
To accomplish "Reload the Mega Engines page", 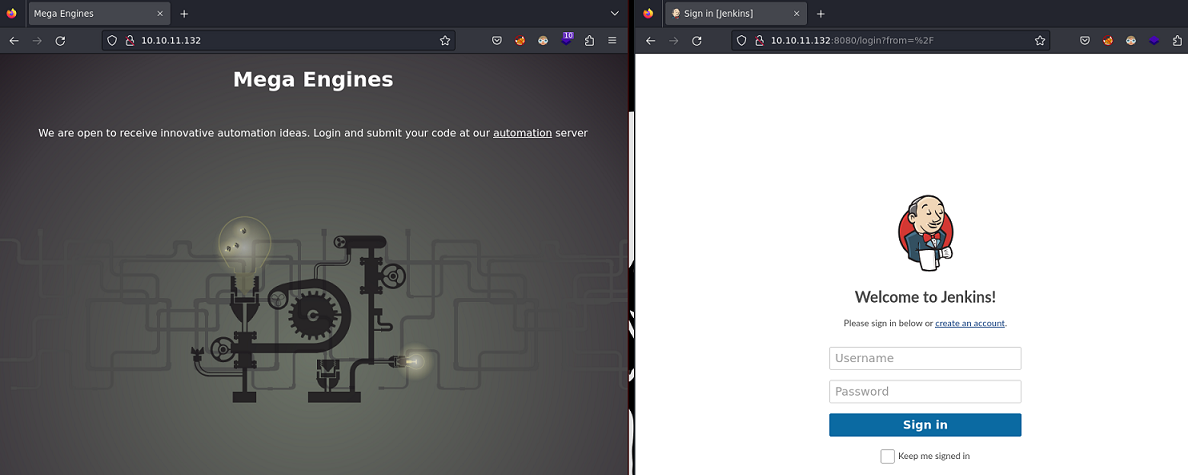I will click(x=60, y=41).
